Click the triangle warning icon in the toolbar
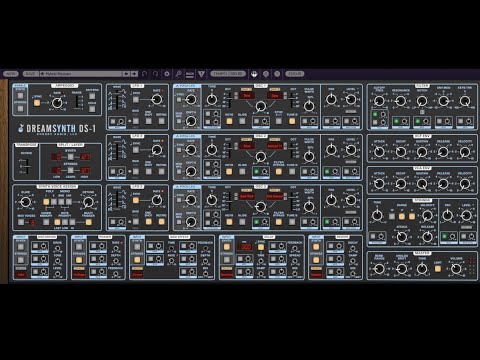Screen dimensions: 480x360 point(201,74)
